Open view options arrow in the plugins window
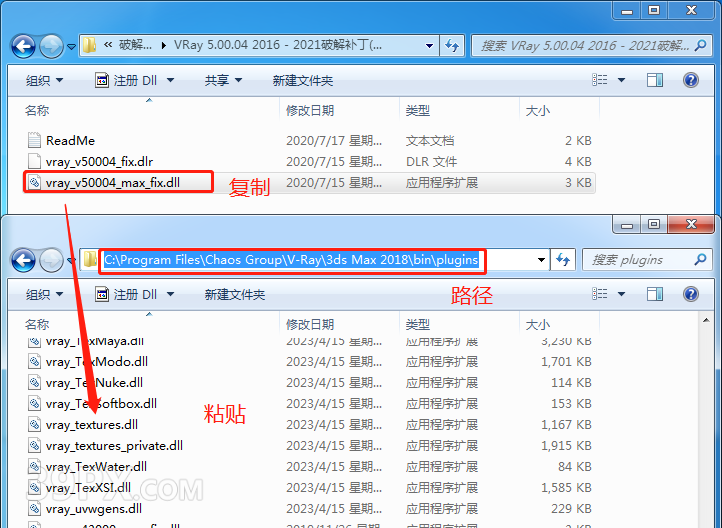Screen dimensions: 722x528 tap(621, 294)
